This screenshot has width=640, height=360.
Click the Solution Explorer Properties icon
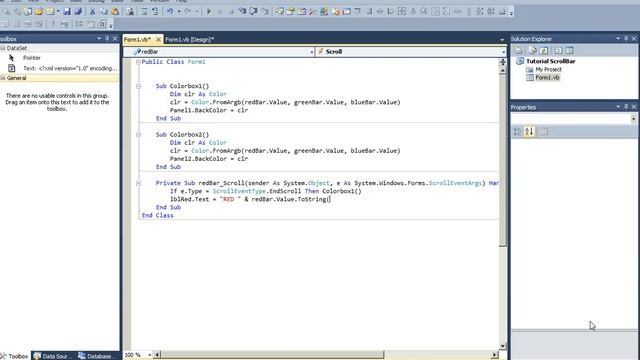519,51
